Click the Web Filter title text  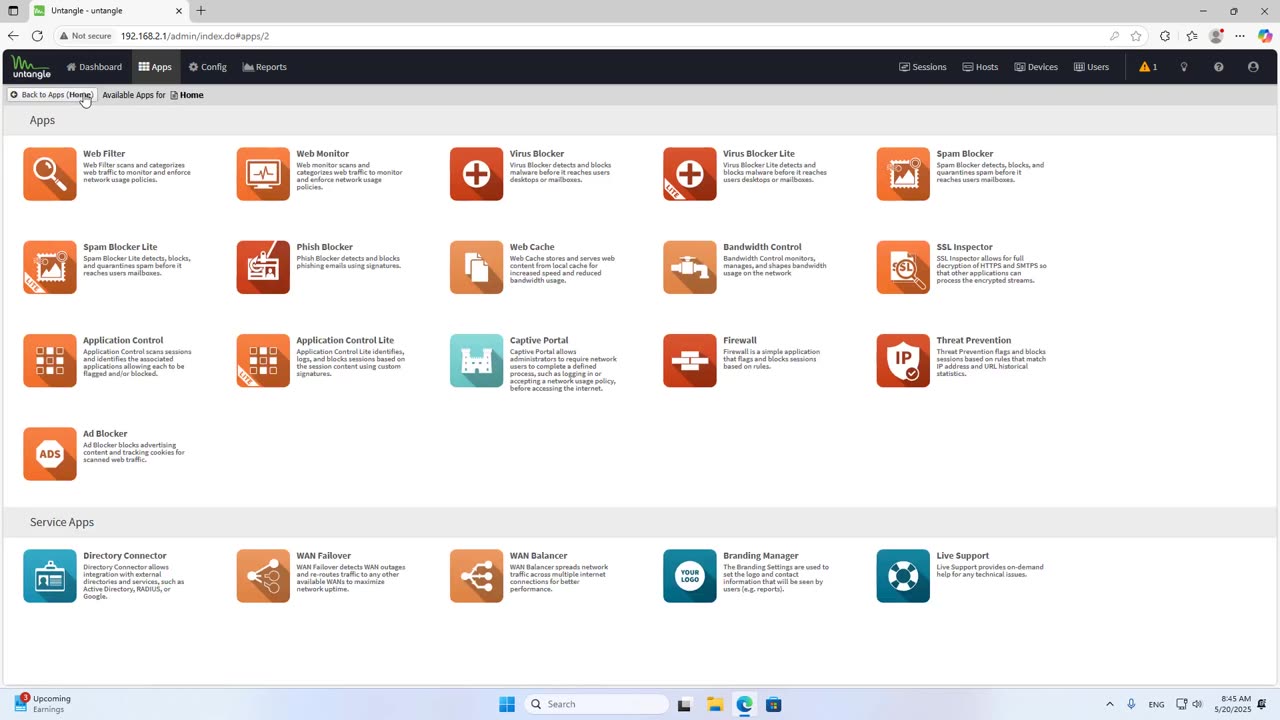(104, 154)
